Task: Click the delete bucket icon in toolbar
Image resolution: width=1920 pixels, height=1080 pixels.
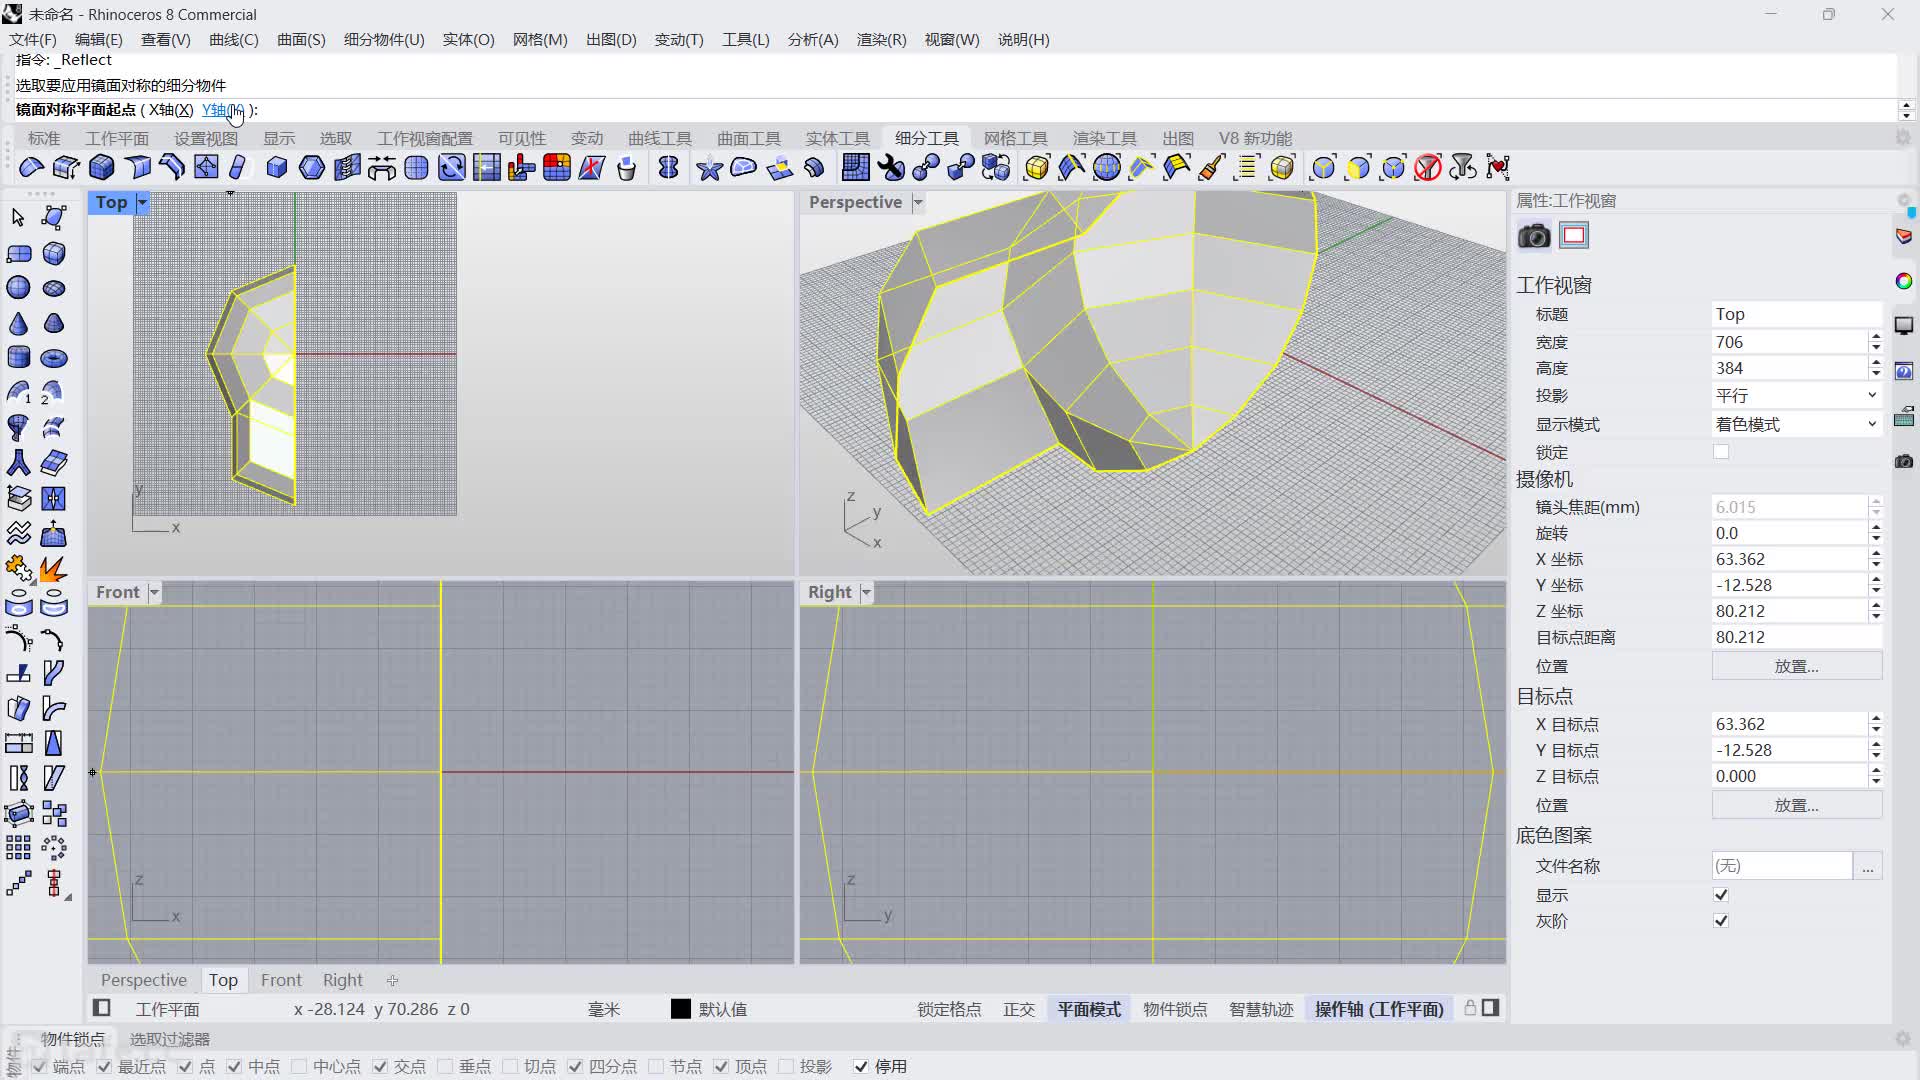Action: [x=627, y=167]
